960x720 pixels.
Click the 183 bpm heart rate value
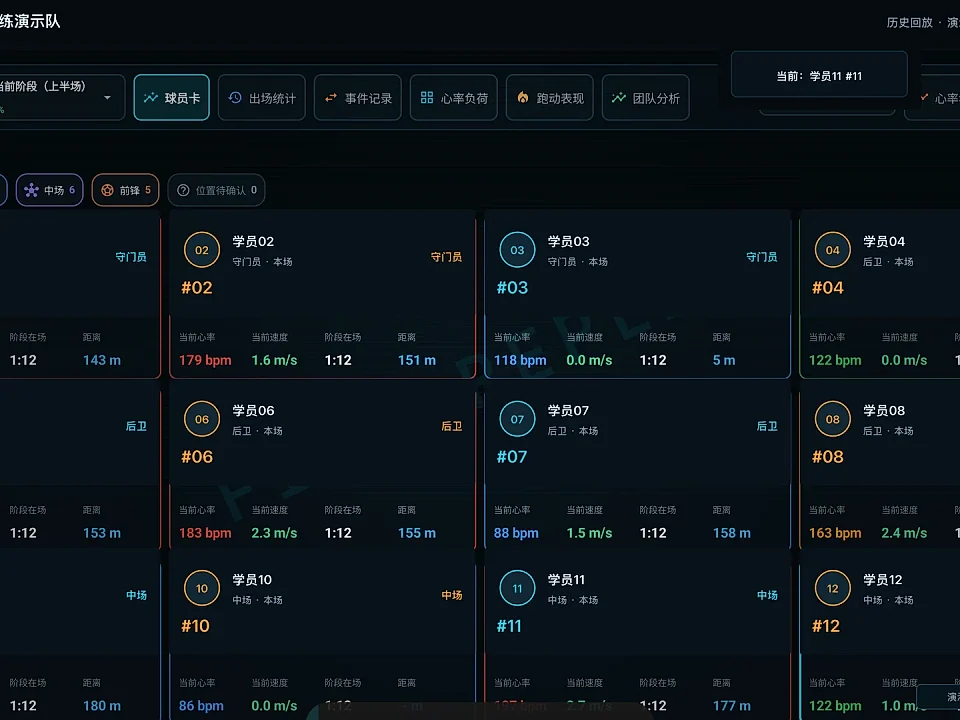pos(205,533)
